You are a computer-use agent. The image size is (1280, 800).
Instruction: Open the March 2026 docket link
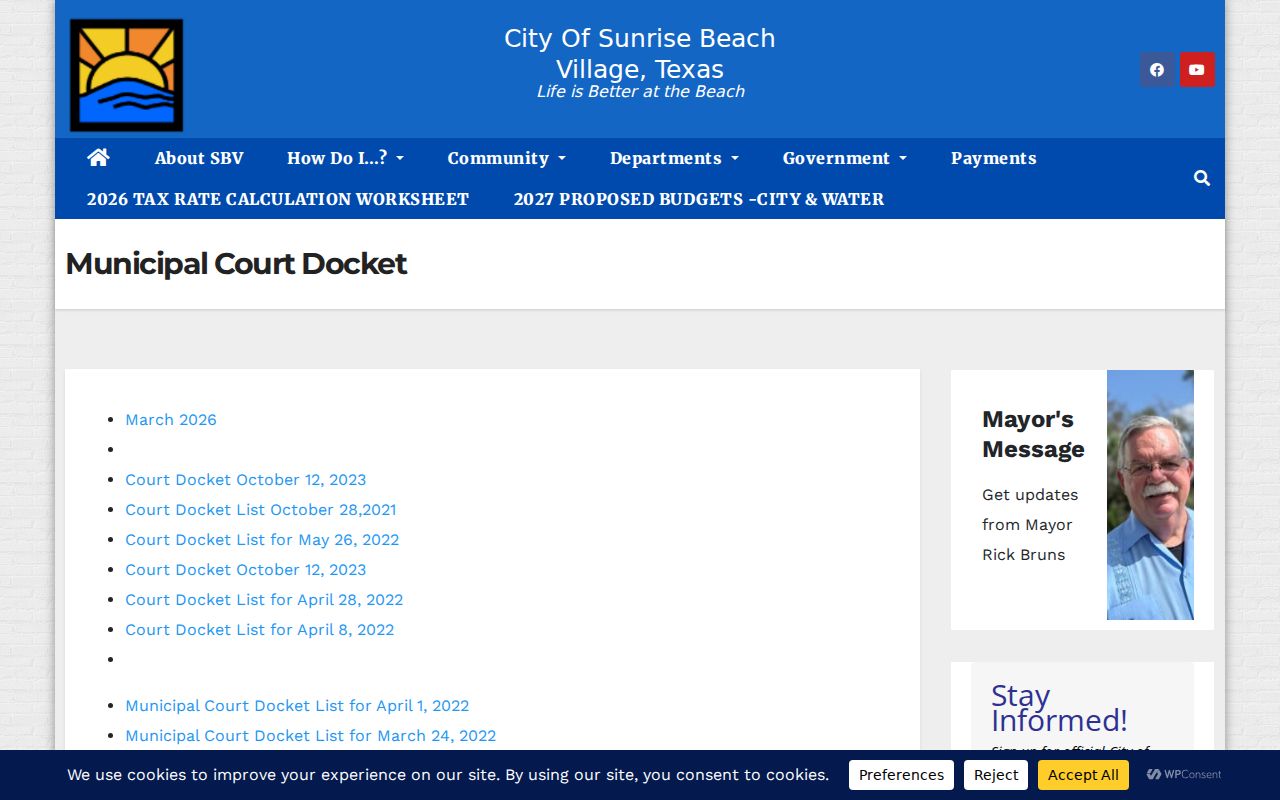(171, 420)
